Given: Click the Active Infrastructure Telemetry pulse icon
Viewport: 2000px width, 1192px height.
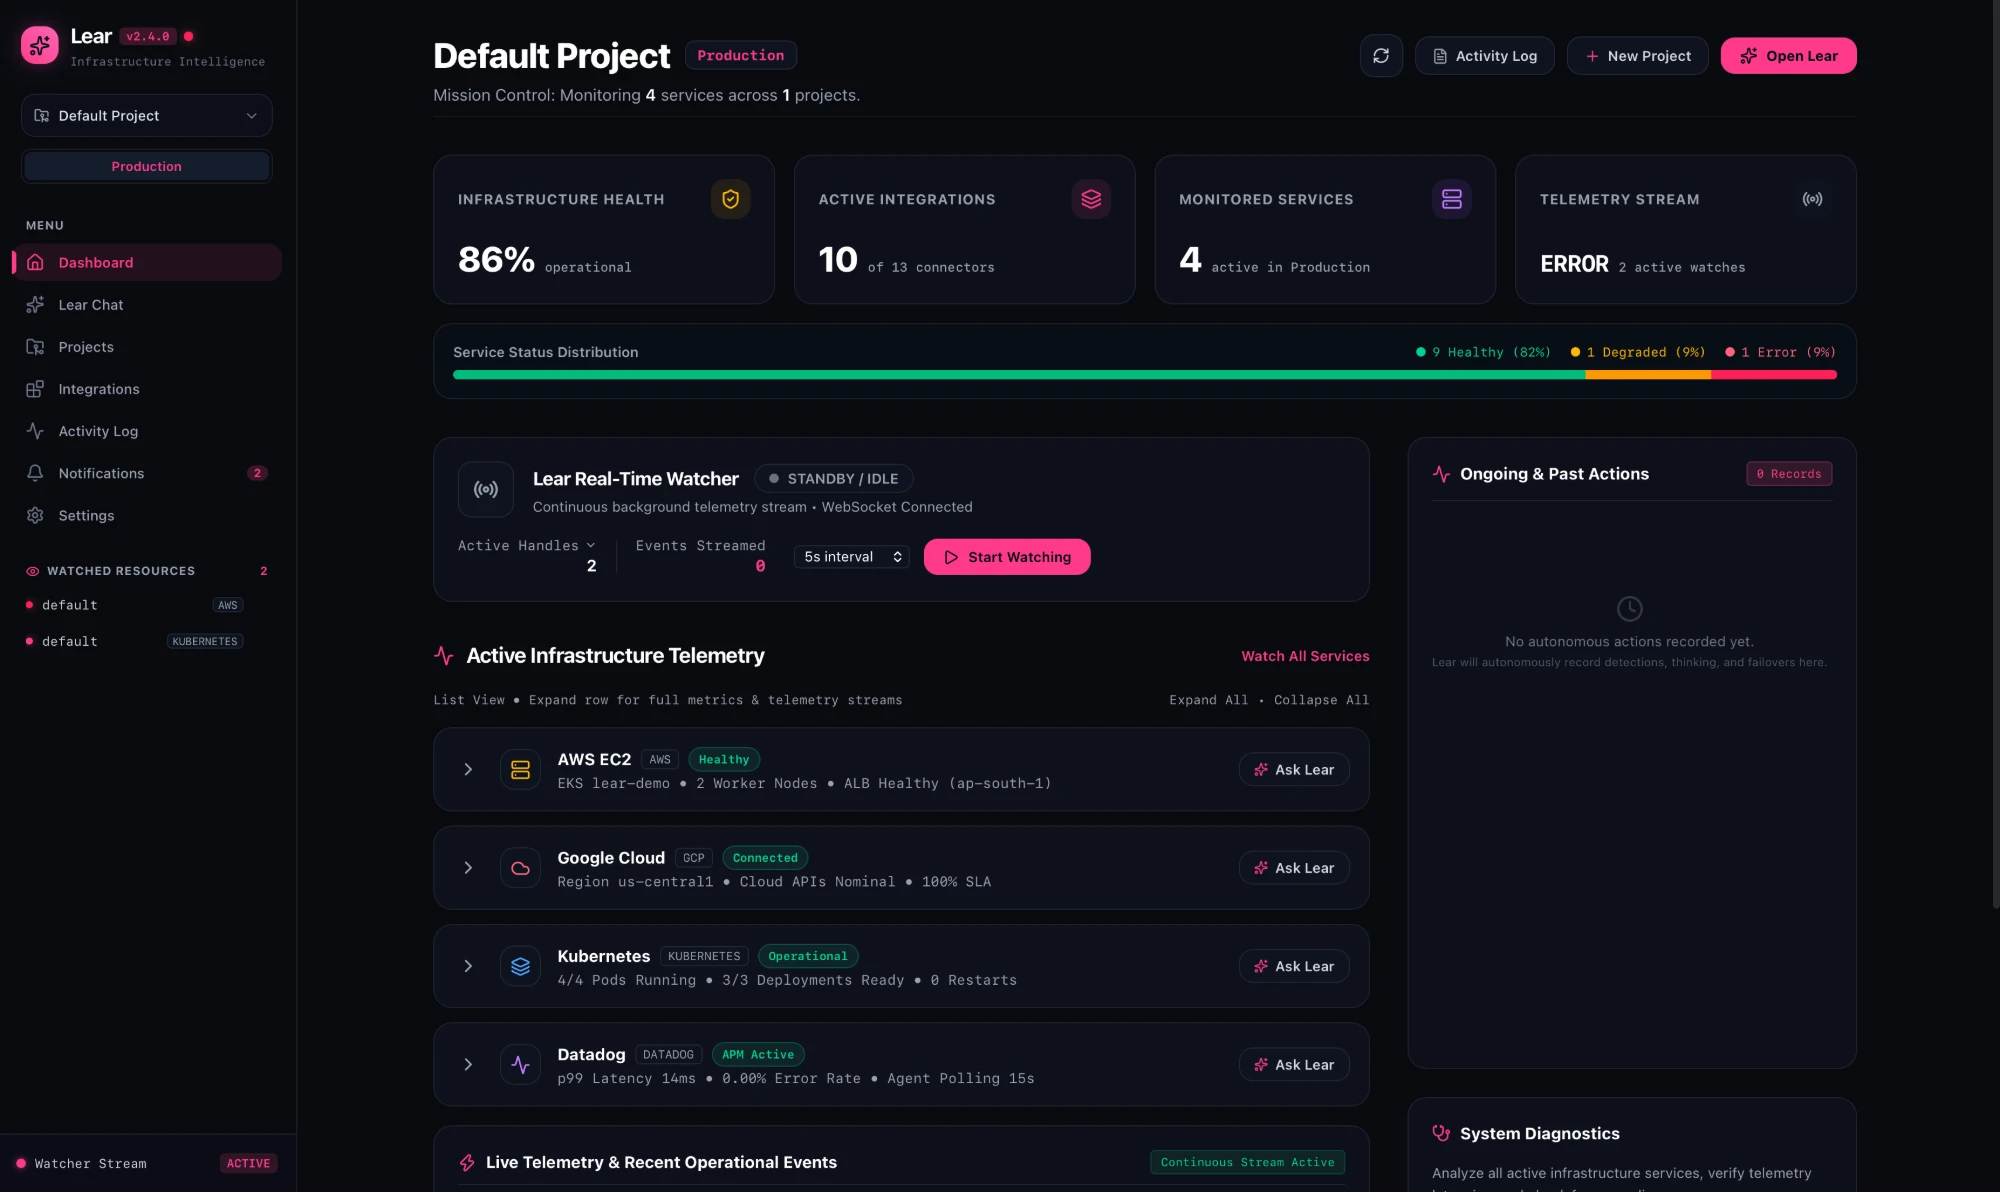Looking at the screenshot, I should pyautogui.click(x=444, y=656).
